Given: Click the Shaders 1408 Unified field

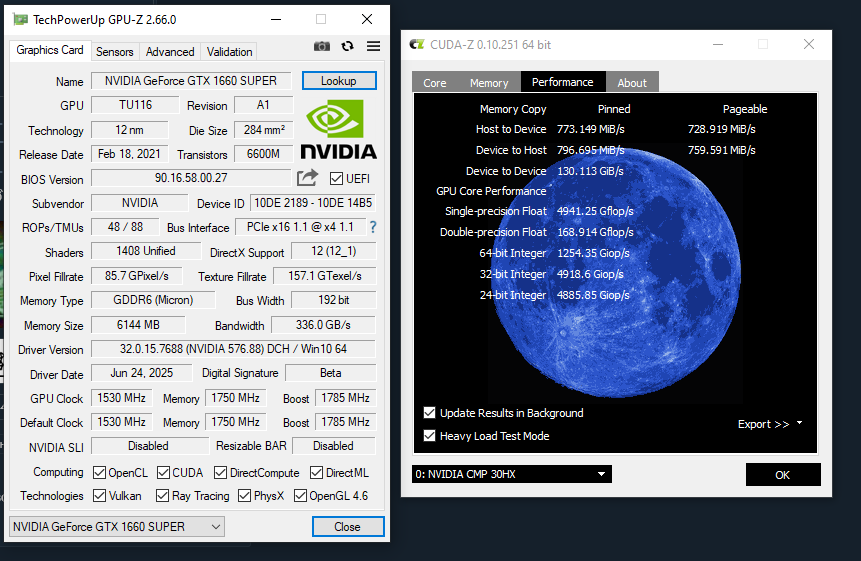Looking at the screenshot, I should click(x=146, y=251).
